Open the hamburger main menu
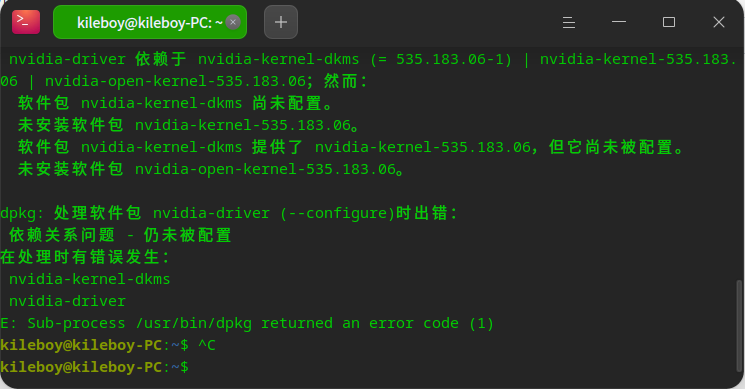 (569, 22)
